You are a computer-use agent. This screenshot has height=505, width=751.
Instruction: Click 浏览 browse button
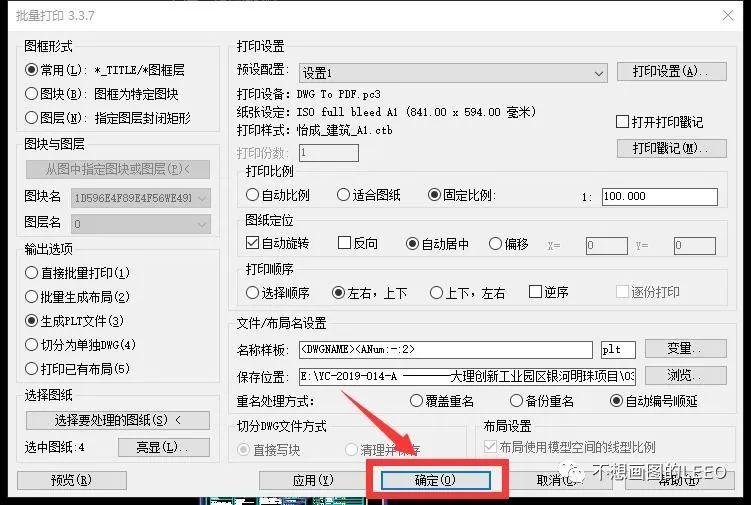(685, 375)
